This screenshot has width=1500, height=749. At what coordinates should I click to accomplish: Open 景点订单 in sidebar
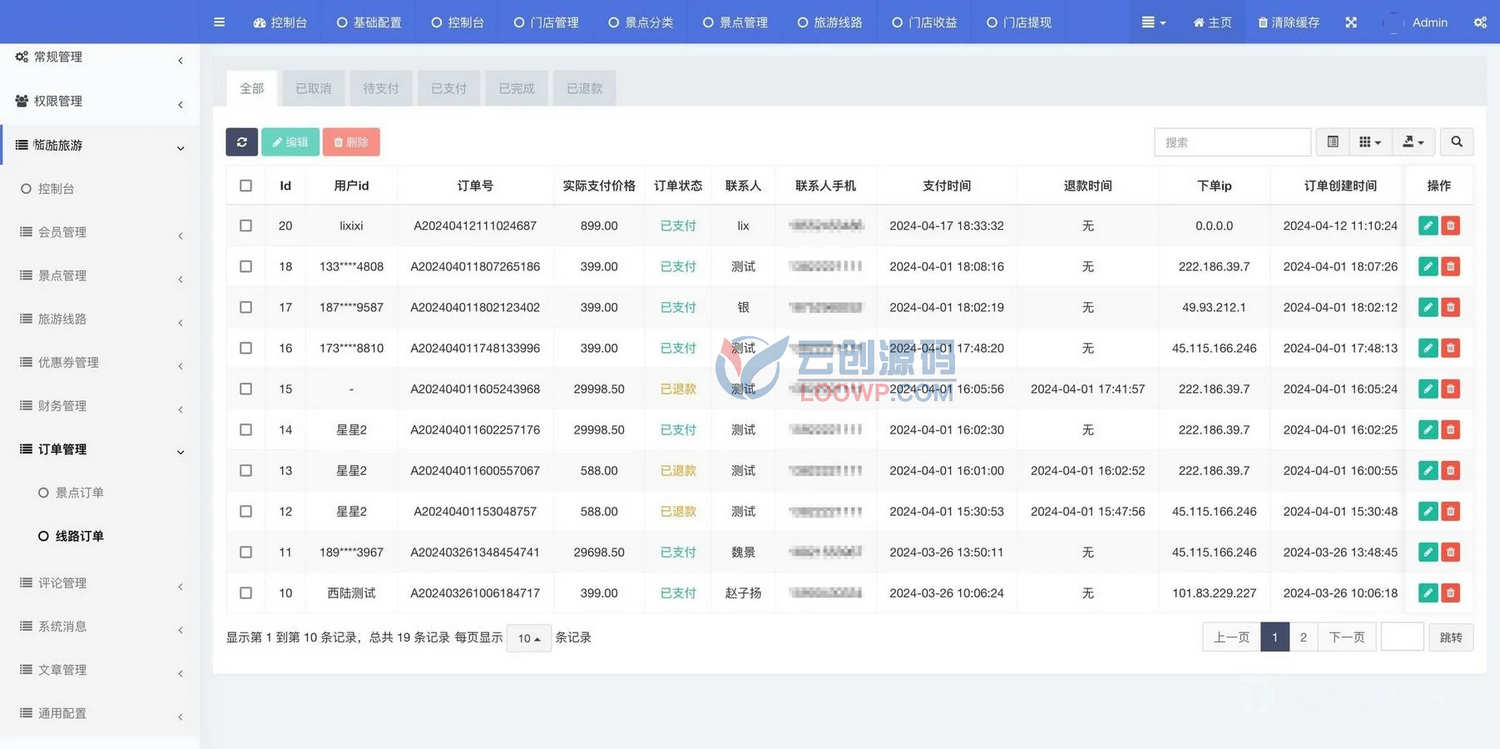pyautogui.click(x=79, y=493)
